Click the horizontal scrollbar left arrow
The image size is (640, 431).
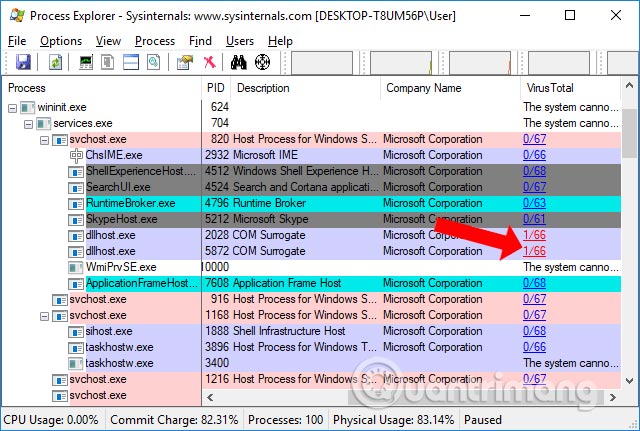pos(210,397)
